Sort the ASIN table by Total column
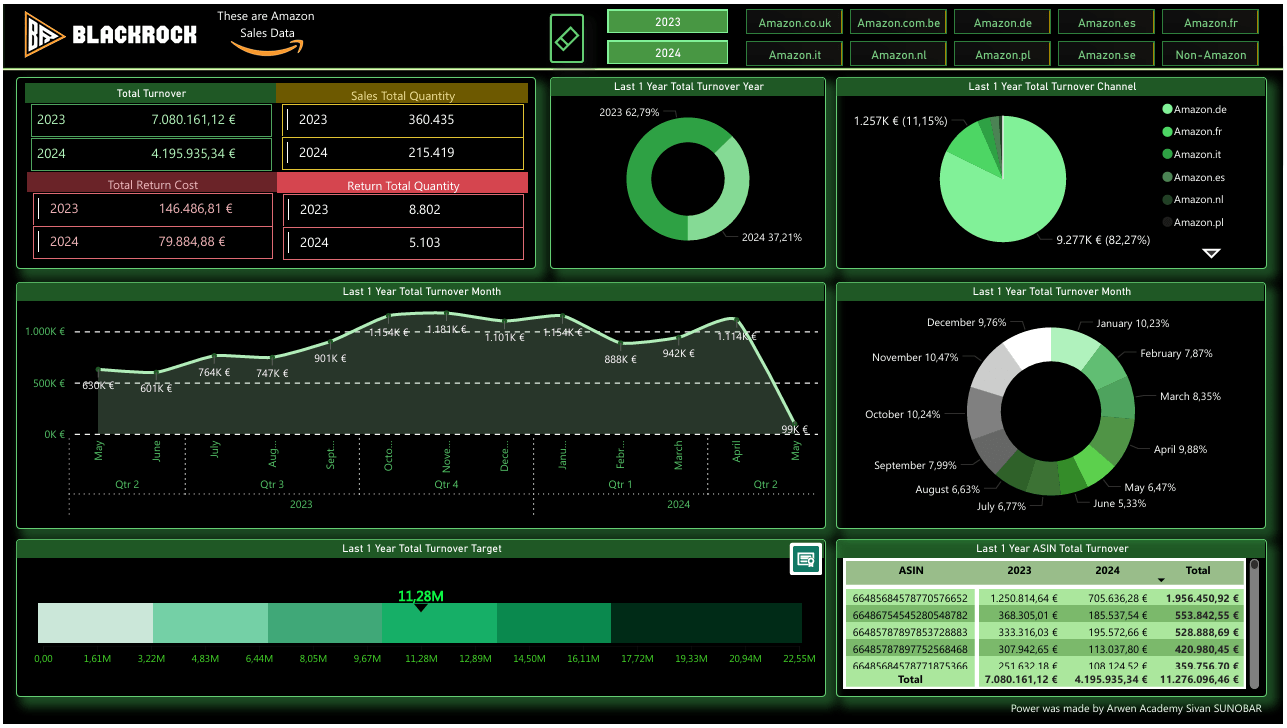Viewport: 1287px width, 728px height. (x=1198, y=571)
